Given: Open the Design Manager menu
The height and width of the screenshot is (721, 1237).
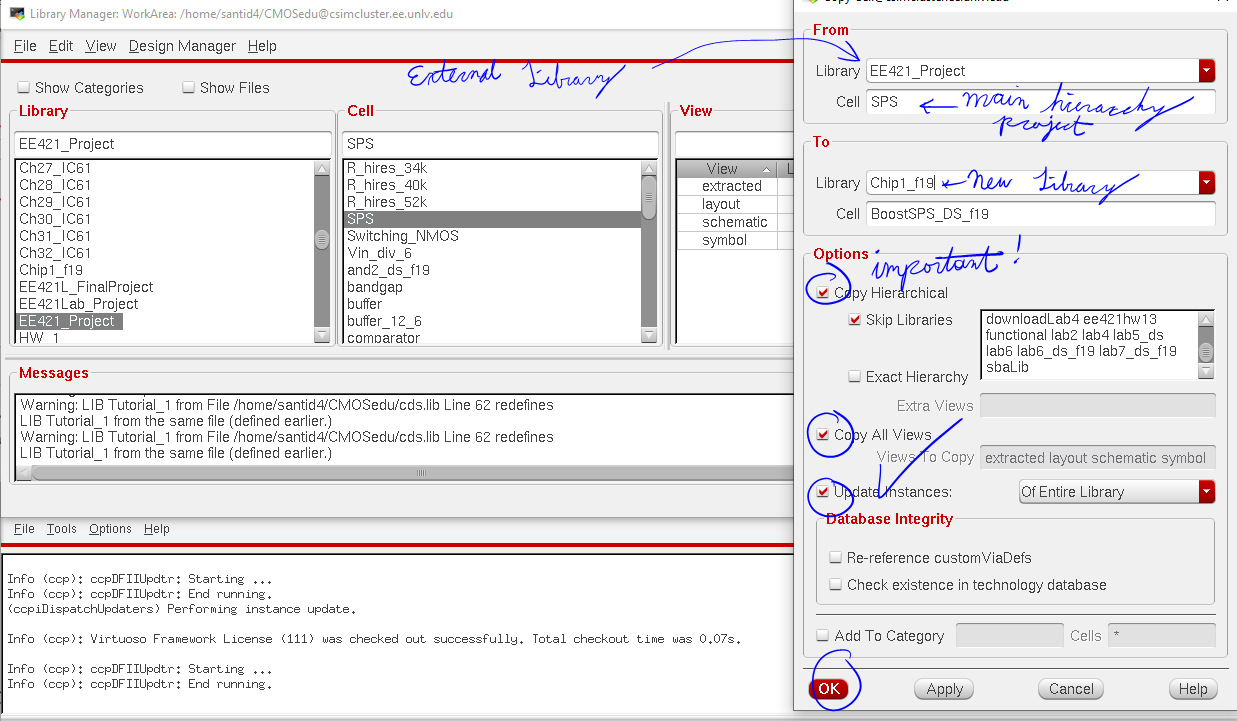Looking at the screenshot, I should point(182,46).
